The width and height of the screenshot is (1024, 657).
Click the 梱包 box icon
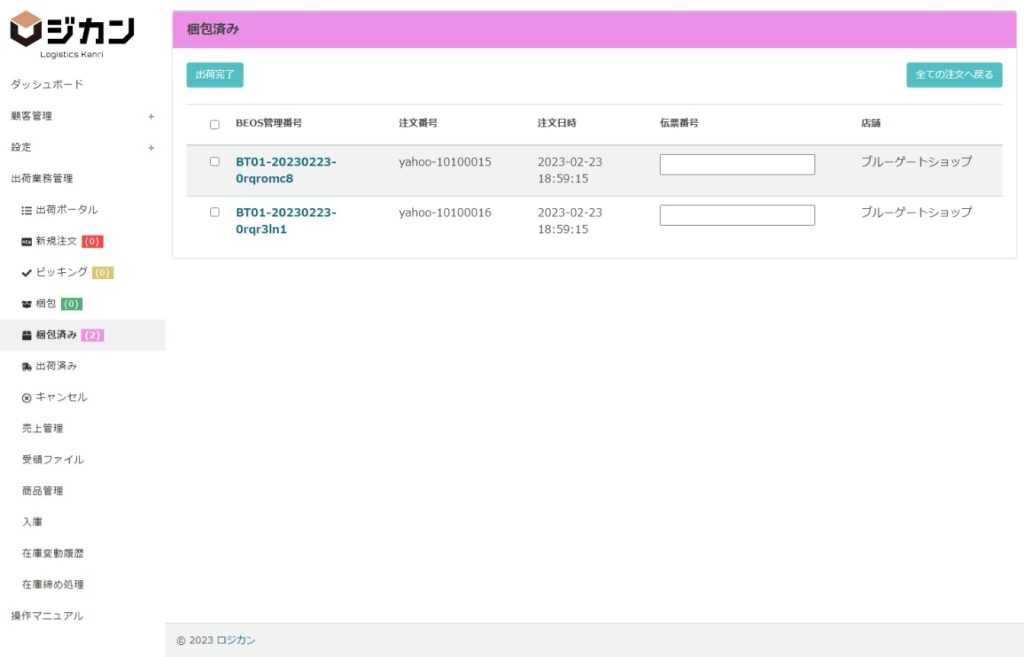pos(27,304)
